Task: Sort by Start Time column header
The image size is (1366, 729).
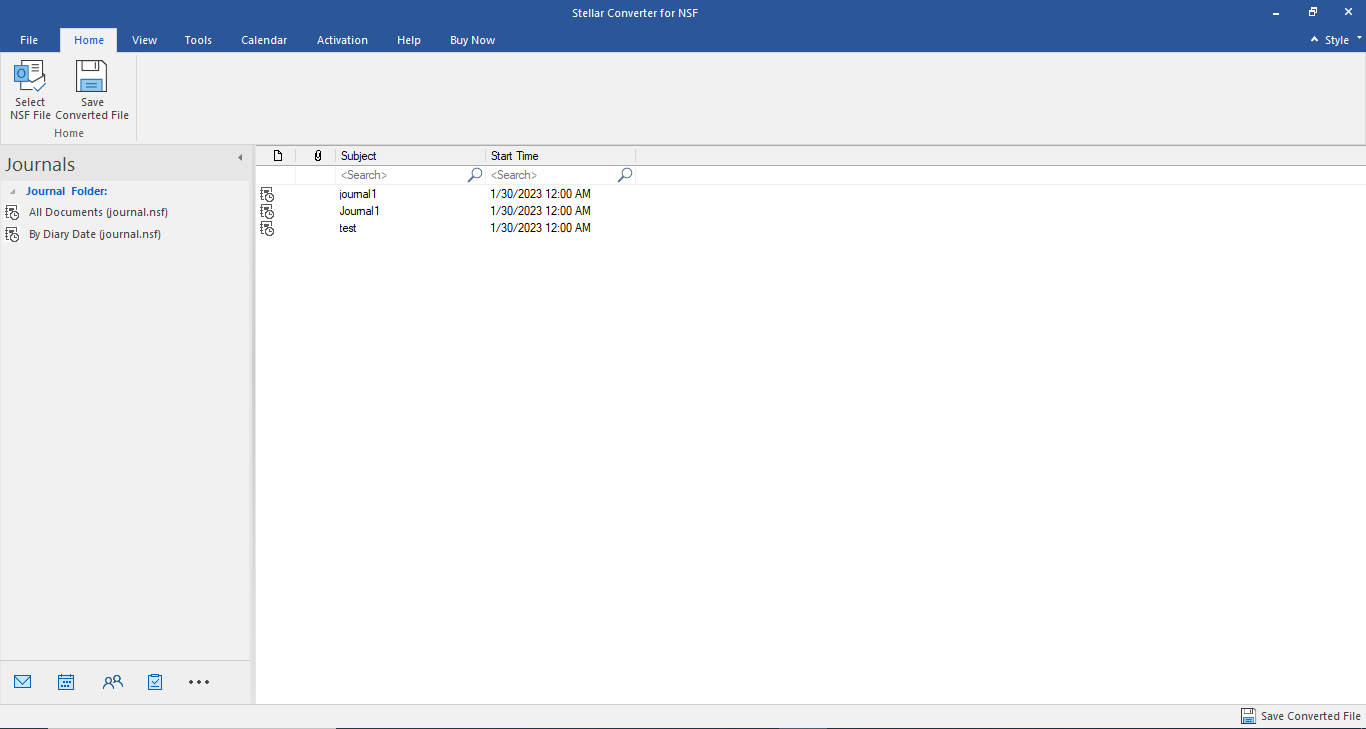Action: (x=561, y=156)
